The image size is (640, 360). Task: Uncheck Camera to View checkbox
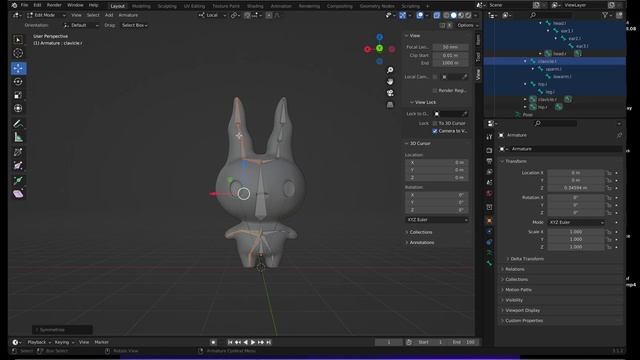(x=435, y=131)
